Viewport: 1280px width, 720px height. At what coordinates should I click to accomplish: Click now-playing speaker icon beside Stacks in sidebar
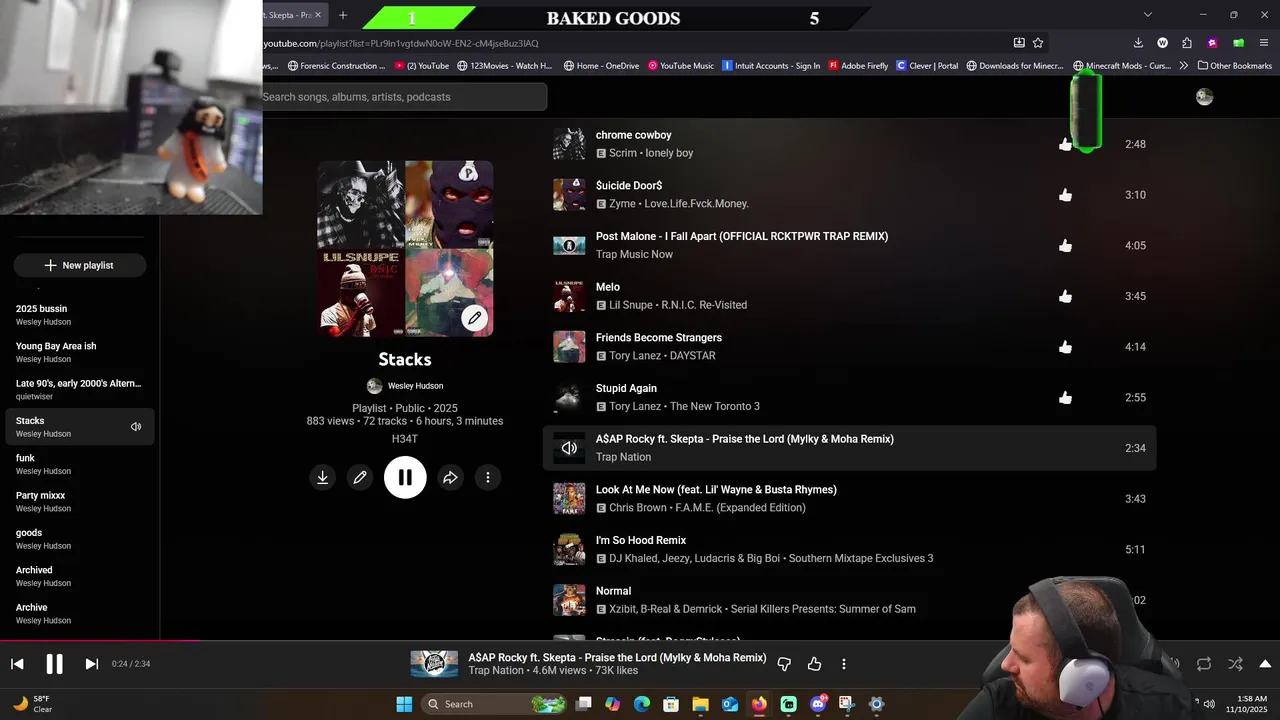click(136, 427)
